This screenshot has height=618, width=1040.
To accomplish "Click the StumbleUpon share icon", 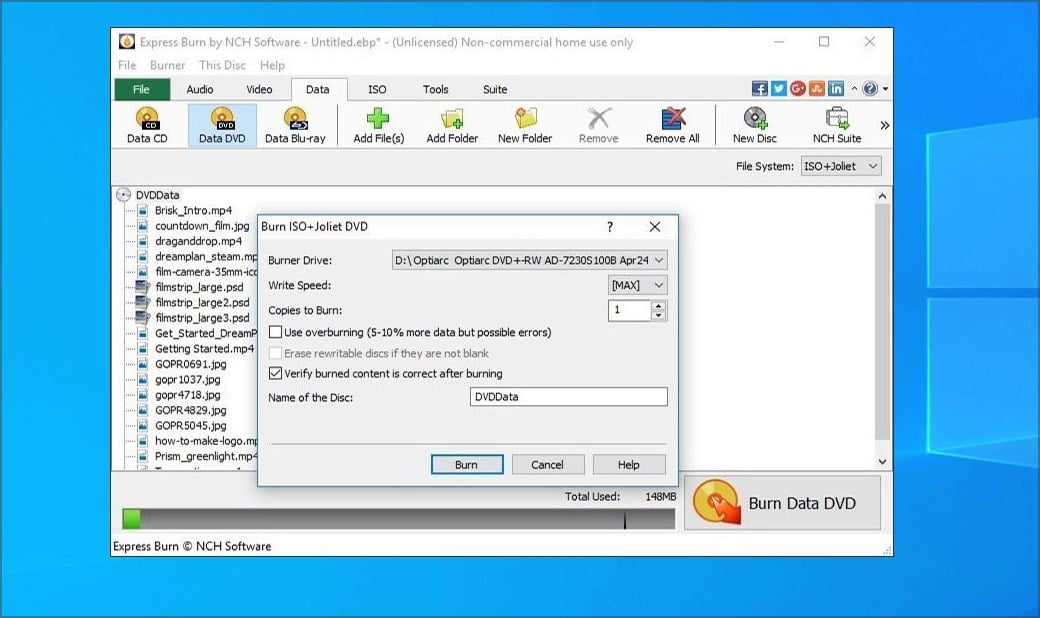I will coord(816,88).
